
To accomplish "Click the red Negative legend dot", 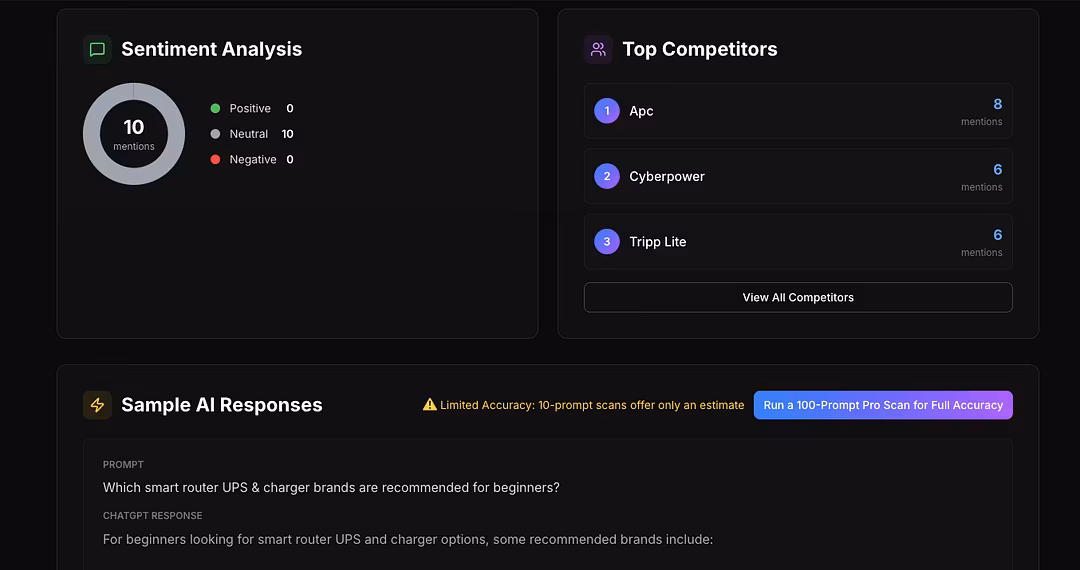I will (215, 159).
